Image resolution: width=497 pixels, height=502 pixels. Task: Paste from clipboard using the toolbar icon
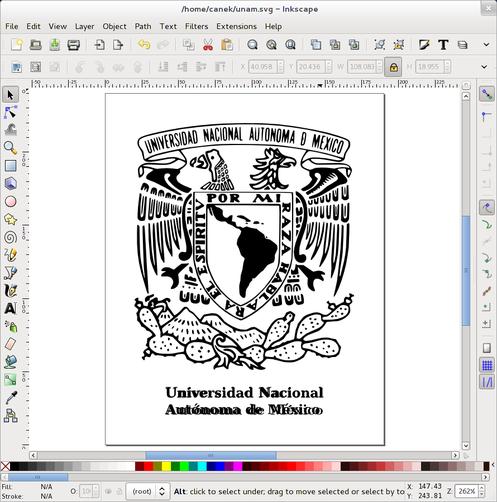point(227,44)
